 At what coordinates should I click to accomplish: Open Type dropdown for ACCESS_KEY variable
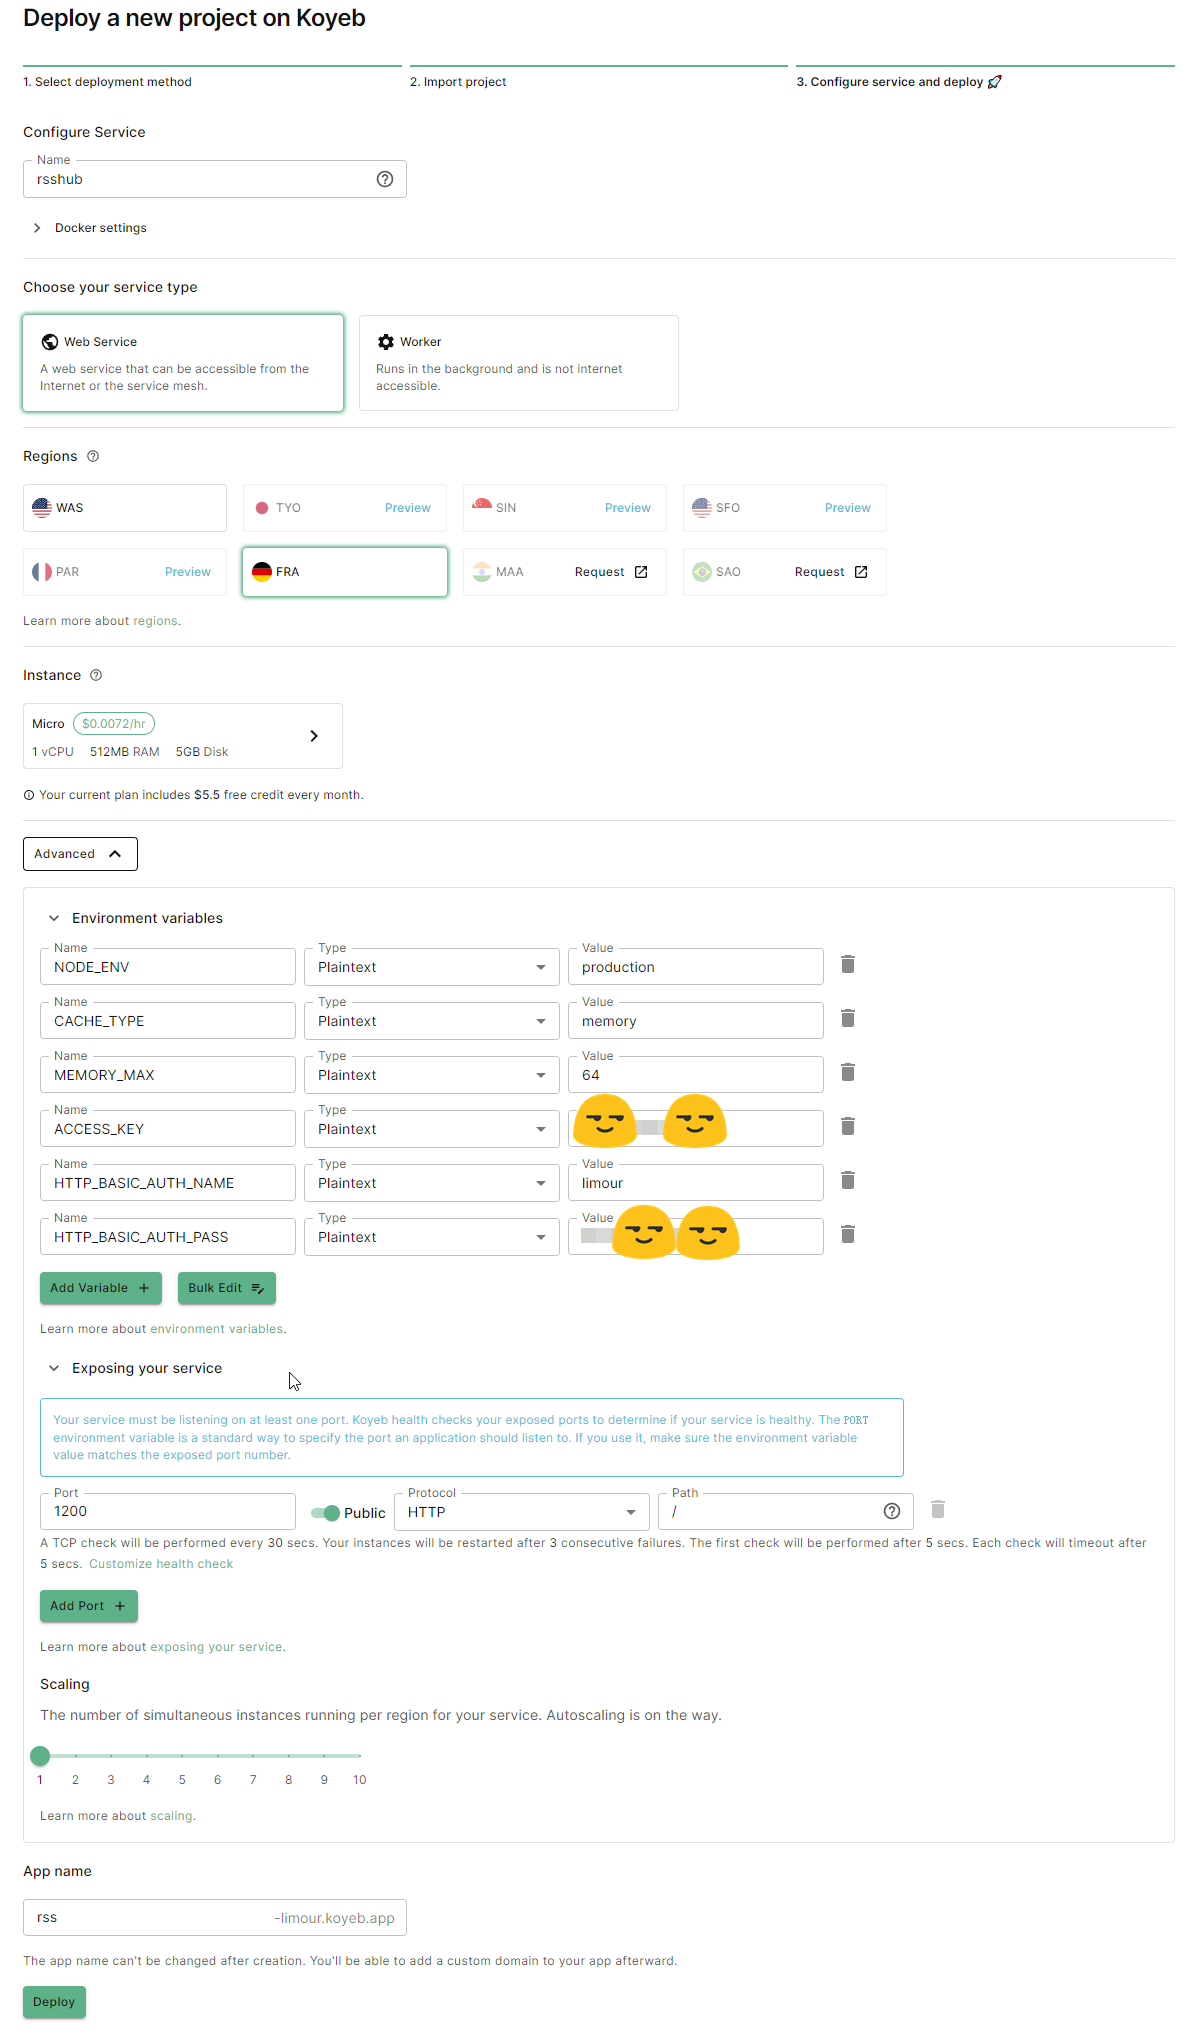click(431, 1129)
